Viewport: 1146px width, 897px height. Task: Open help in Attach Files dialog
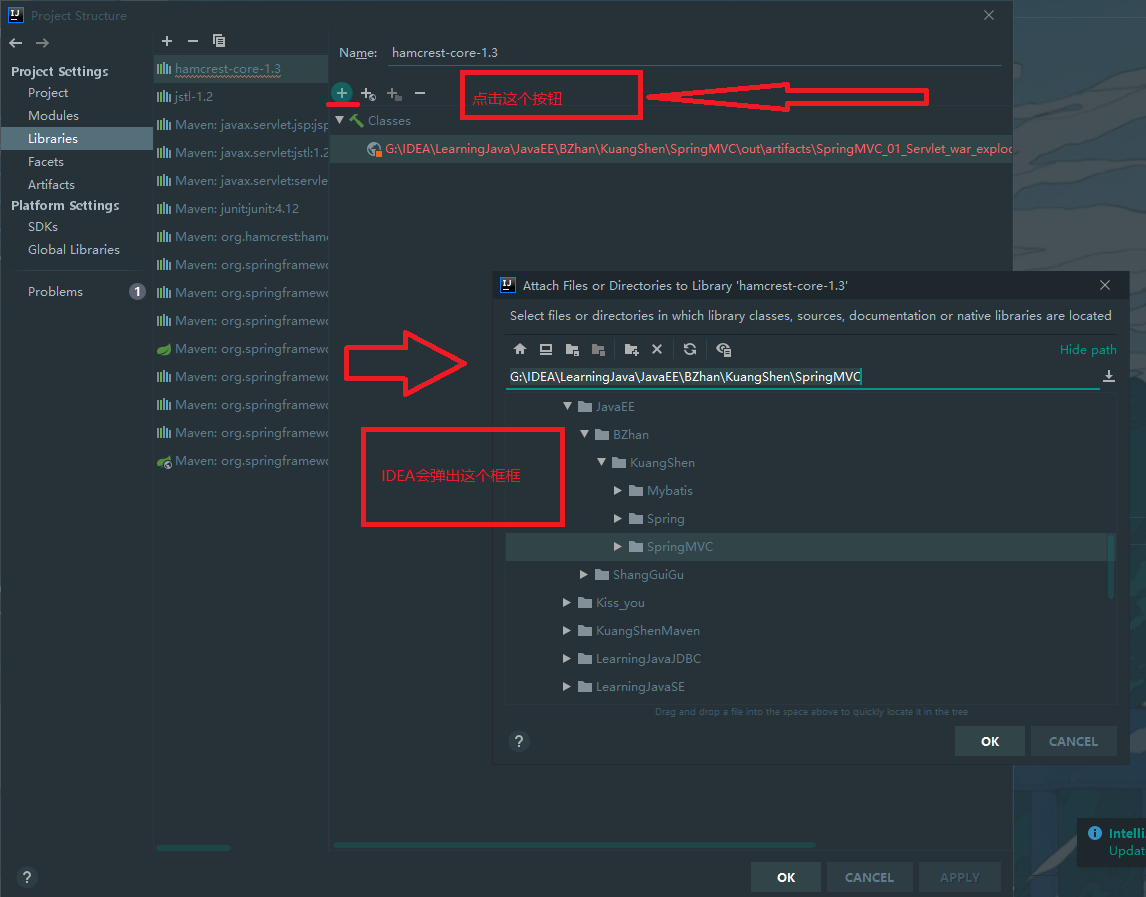(519, 741)
